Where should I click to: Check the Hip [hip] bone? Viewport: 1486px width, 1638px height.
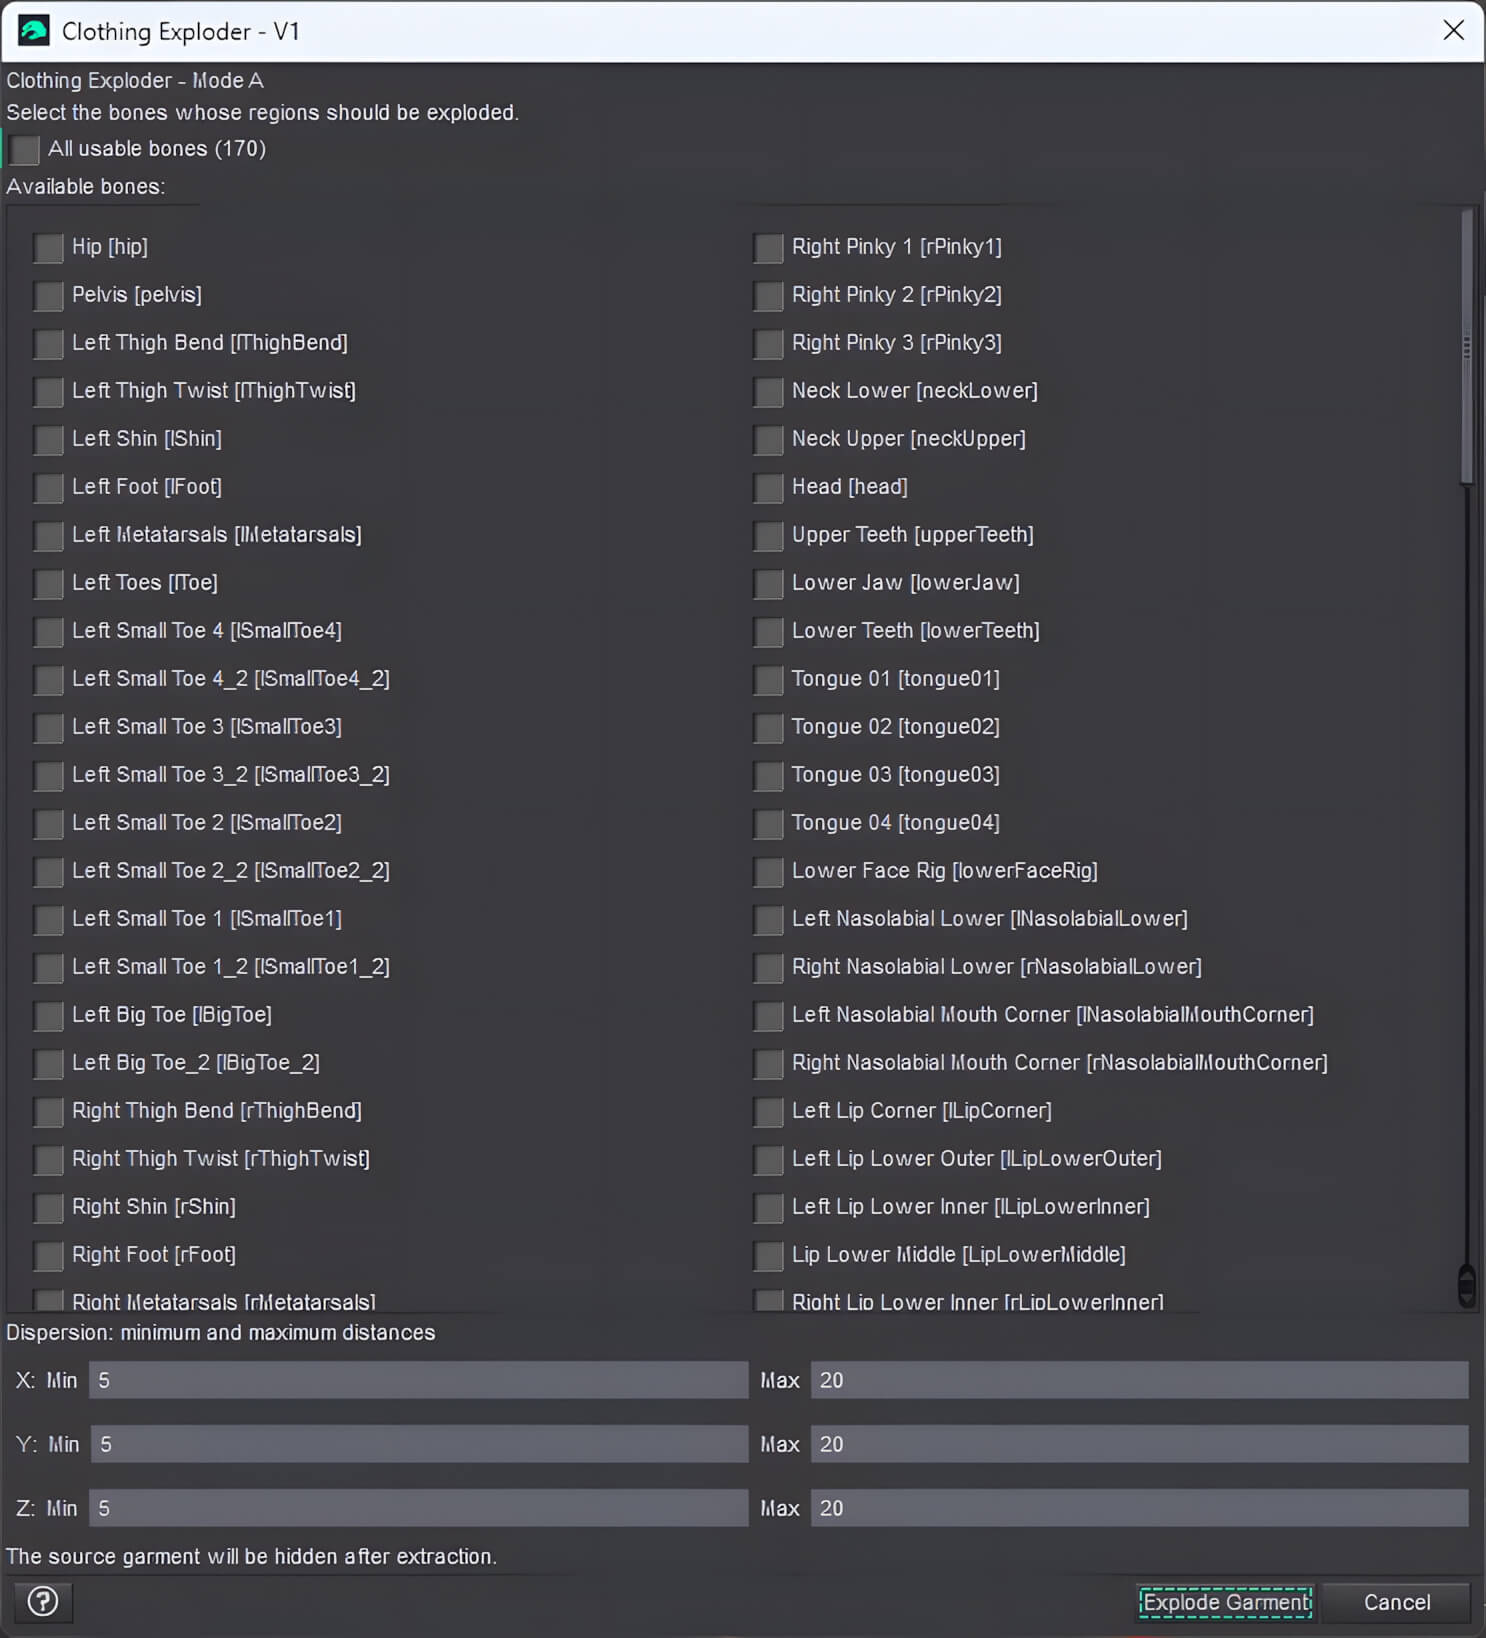point(48,247)
